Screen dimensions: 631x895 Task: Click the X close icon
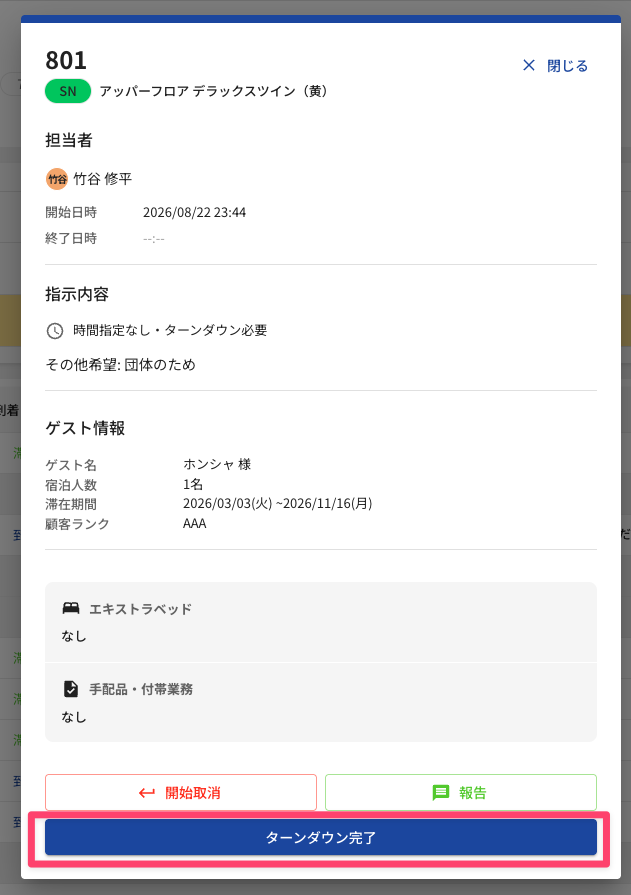point(529,66)
